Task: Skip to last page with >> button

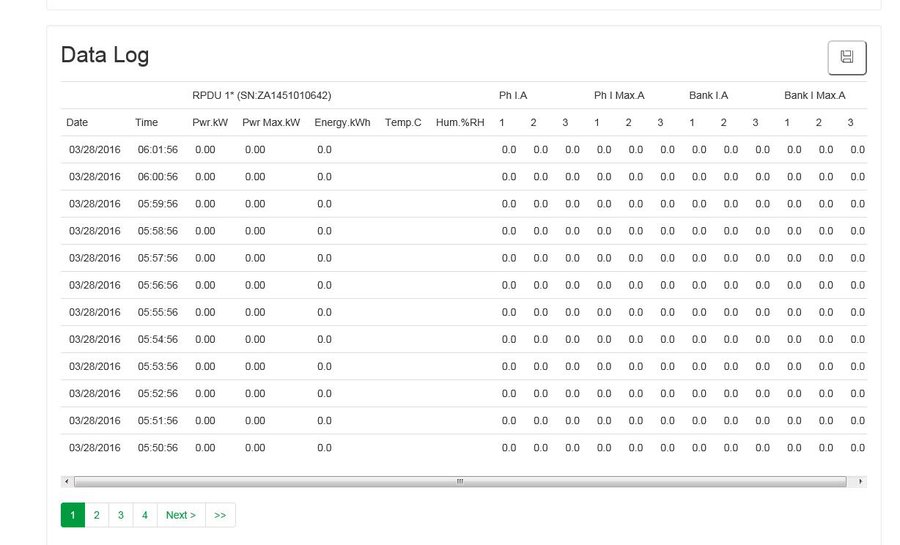Action: 220,515
